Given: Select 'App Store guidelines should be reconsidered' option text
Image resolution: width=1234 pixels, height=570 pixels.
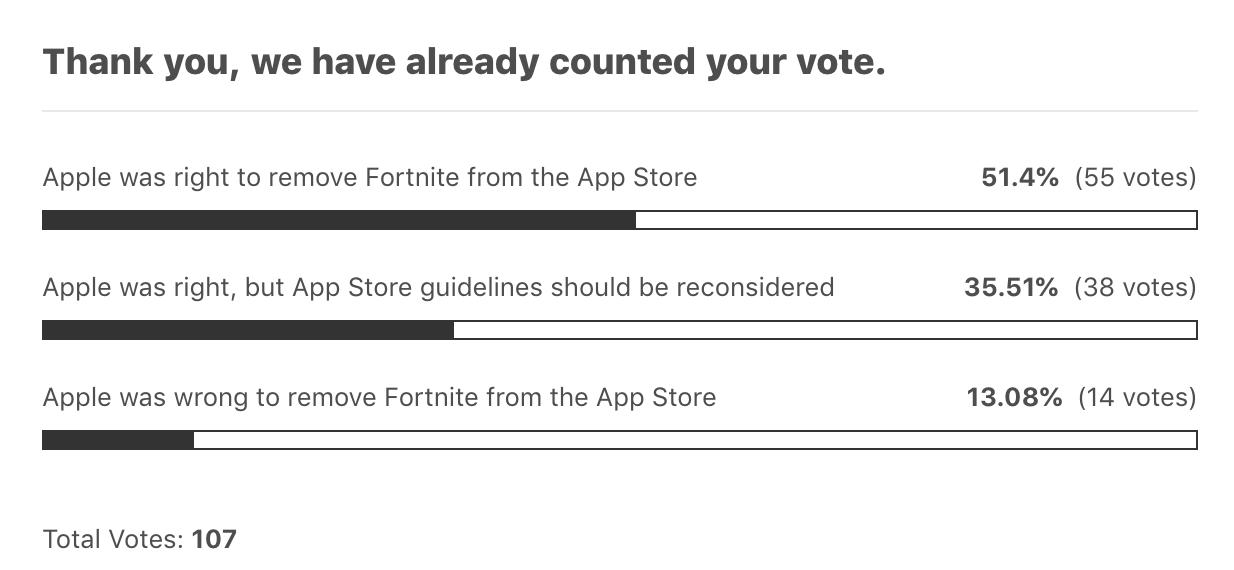Looking at the screenshot, I should [x=563, y=288].
